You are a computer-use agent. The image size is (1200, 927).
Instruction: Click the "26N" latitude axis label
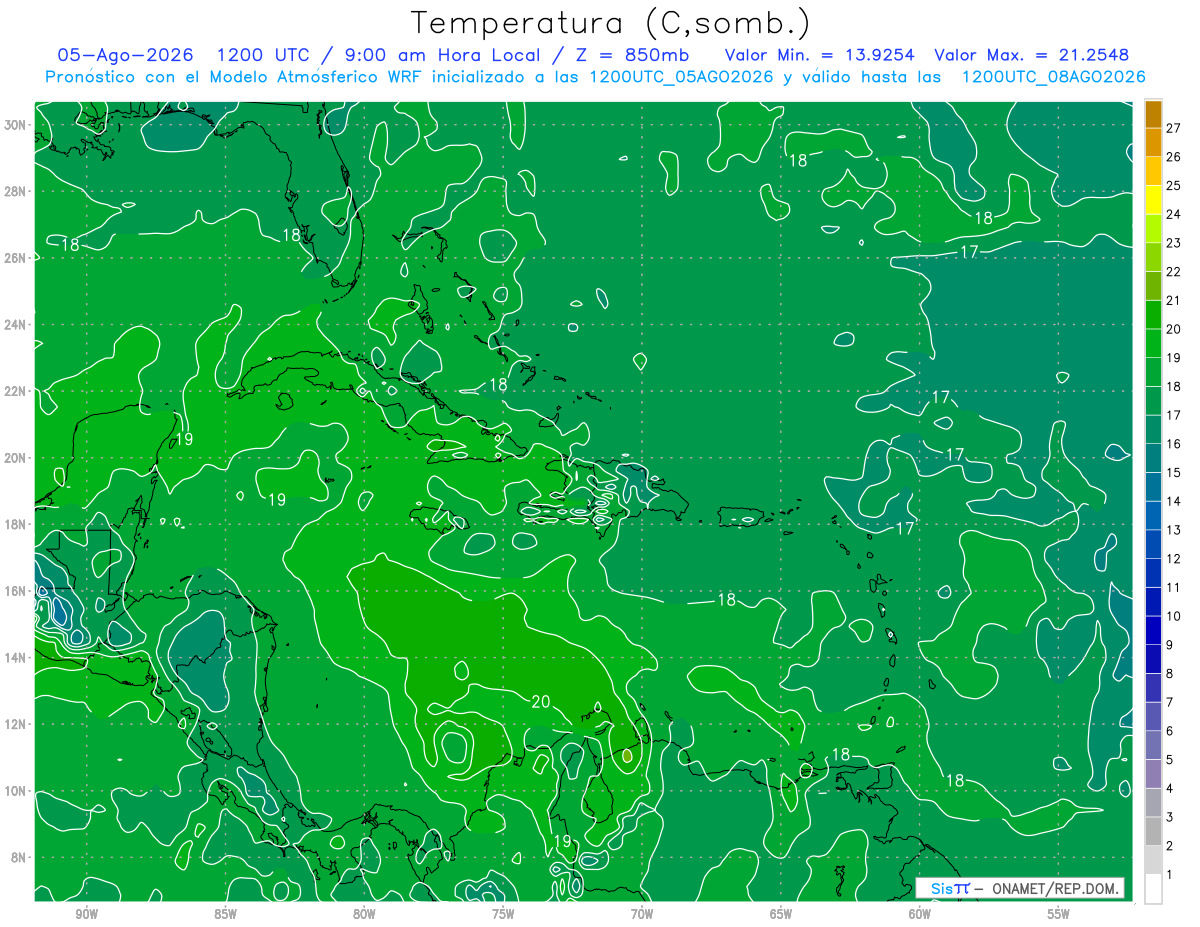point(17,258)
